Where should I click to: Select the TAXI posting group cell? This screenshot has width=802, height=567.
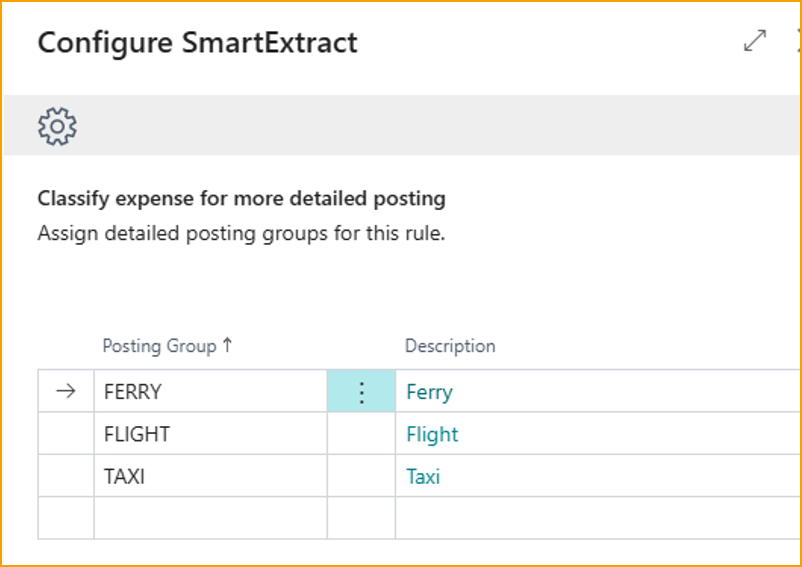(x=210, y=476)
